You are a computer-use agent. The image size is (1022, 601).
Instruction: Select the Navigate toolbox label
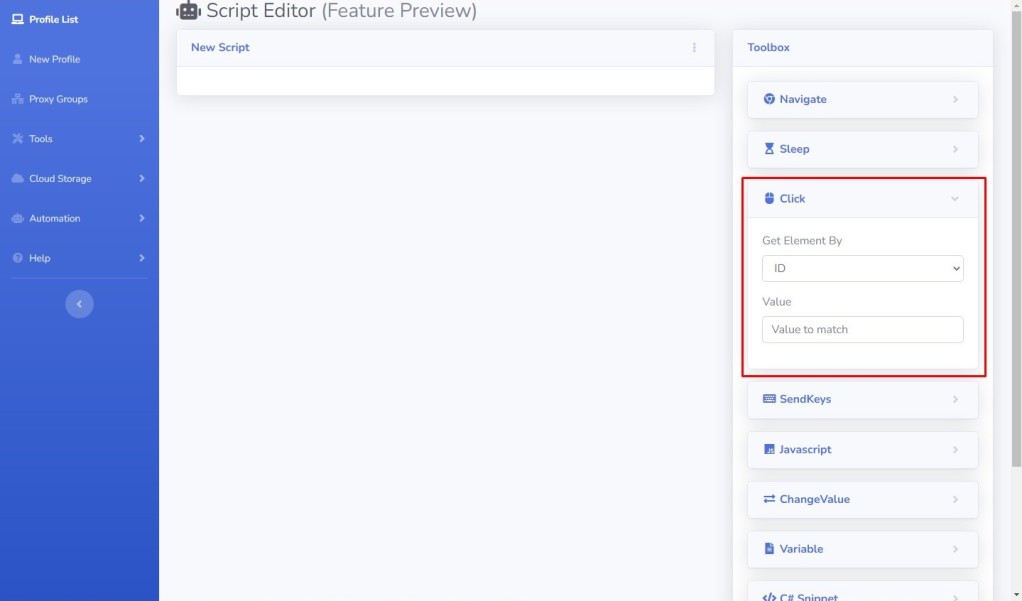coord(803,99)
